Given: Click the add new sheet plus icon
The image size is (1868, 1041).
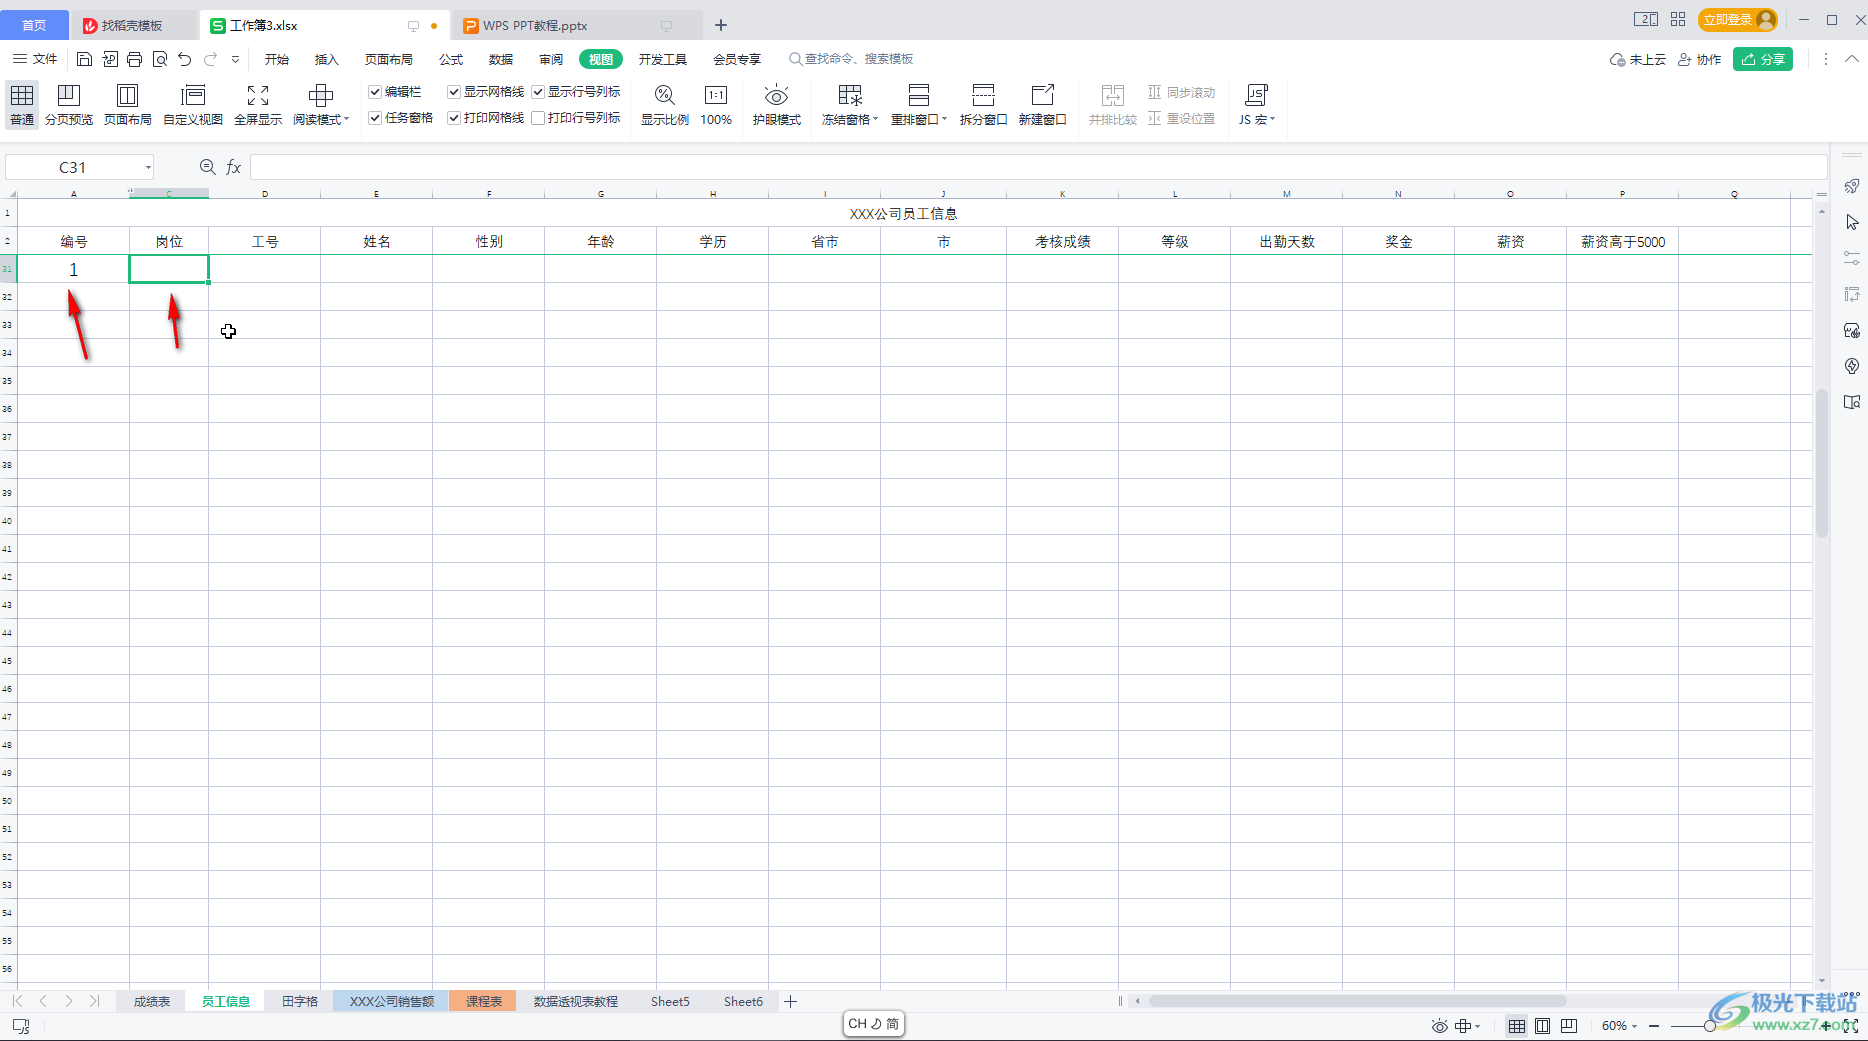Looking at the screenshot, I should click(x=791, y=1001).
